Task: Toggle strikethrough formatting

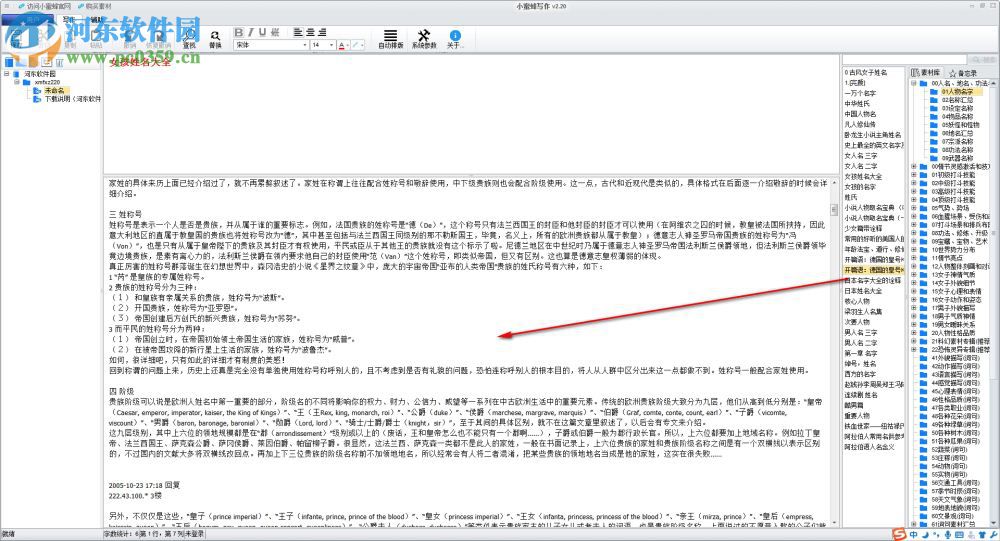Action: point(275,32)
